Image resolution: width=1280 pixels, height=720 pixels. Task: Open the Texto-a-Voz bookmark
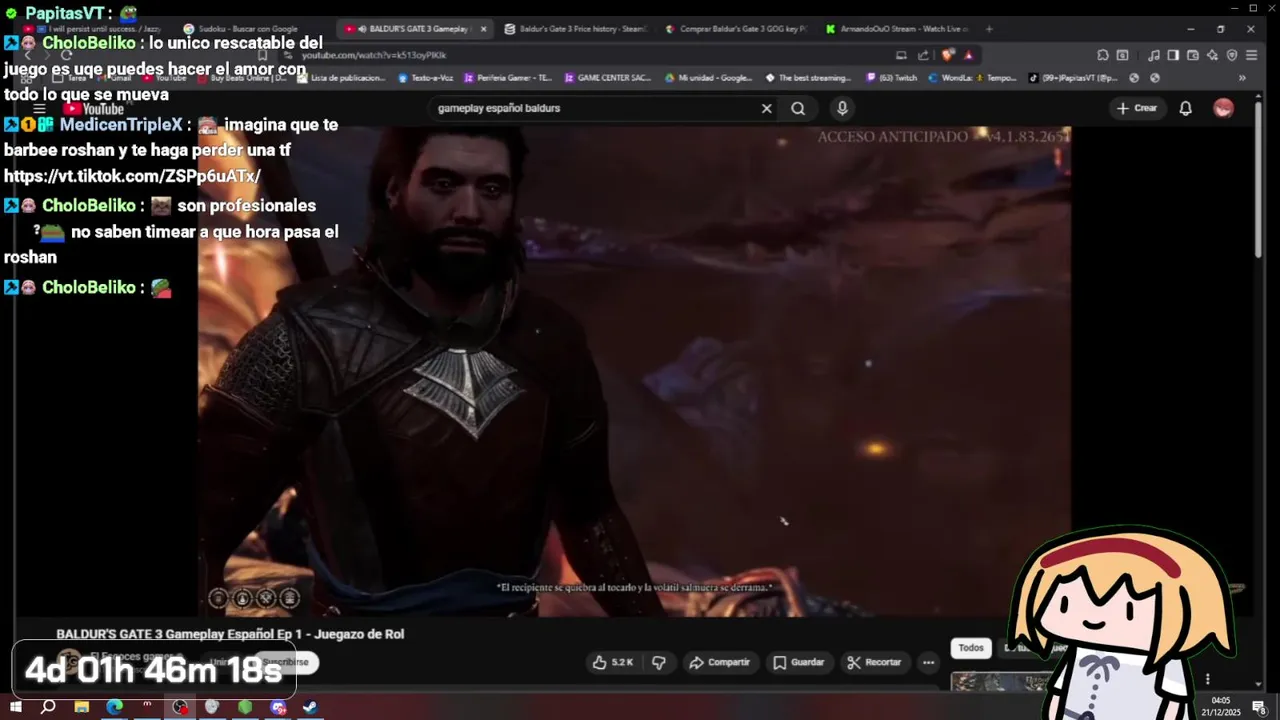click(426, 78)
